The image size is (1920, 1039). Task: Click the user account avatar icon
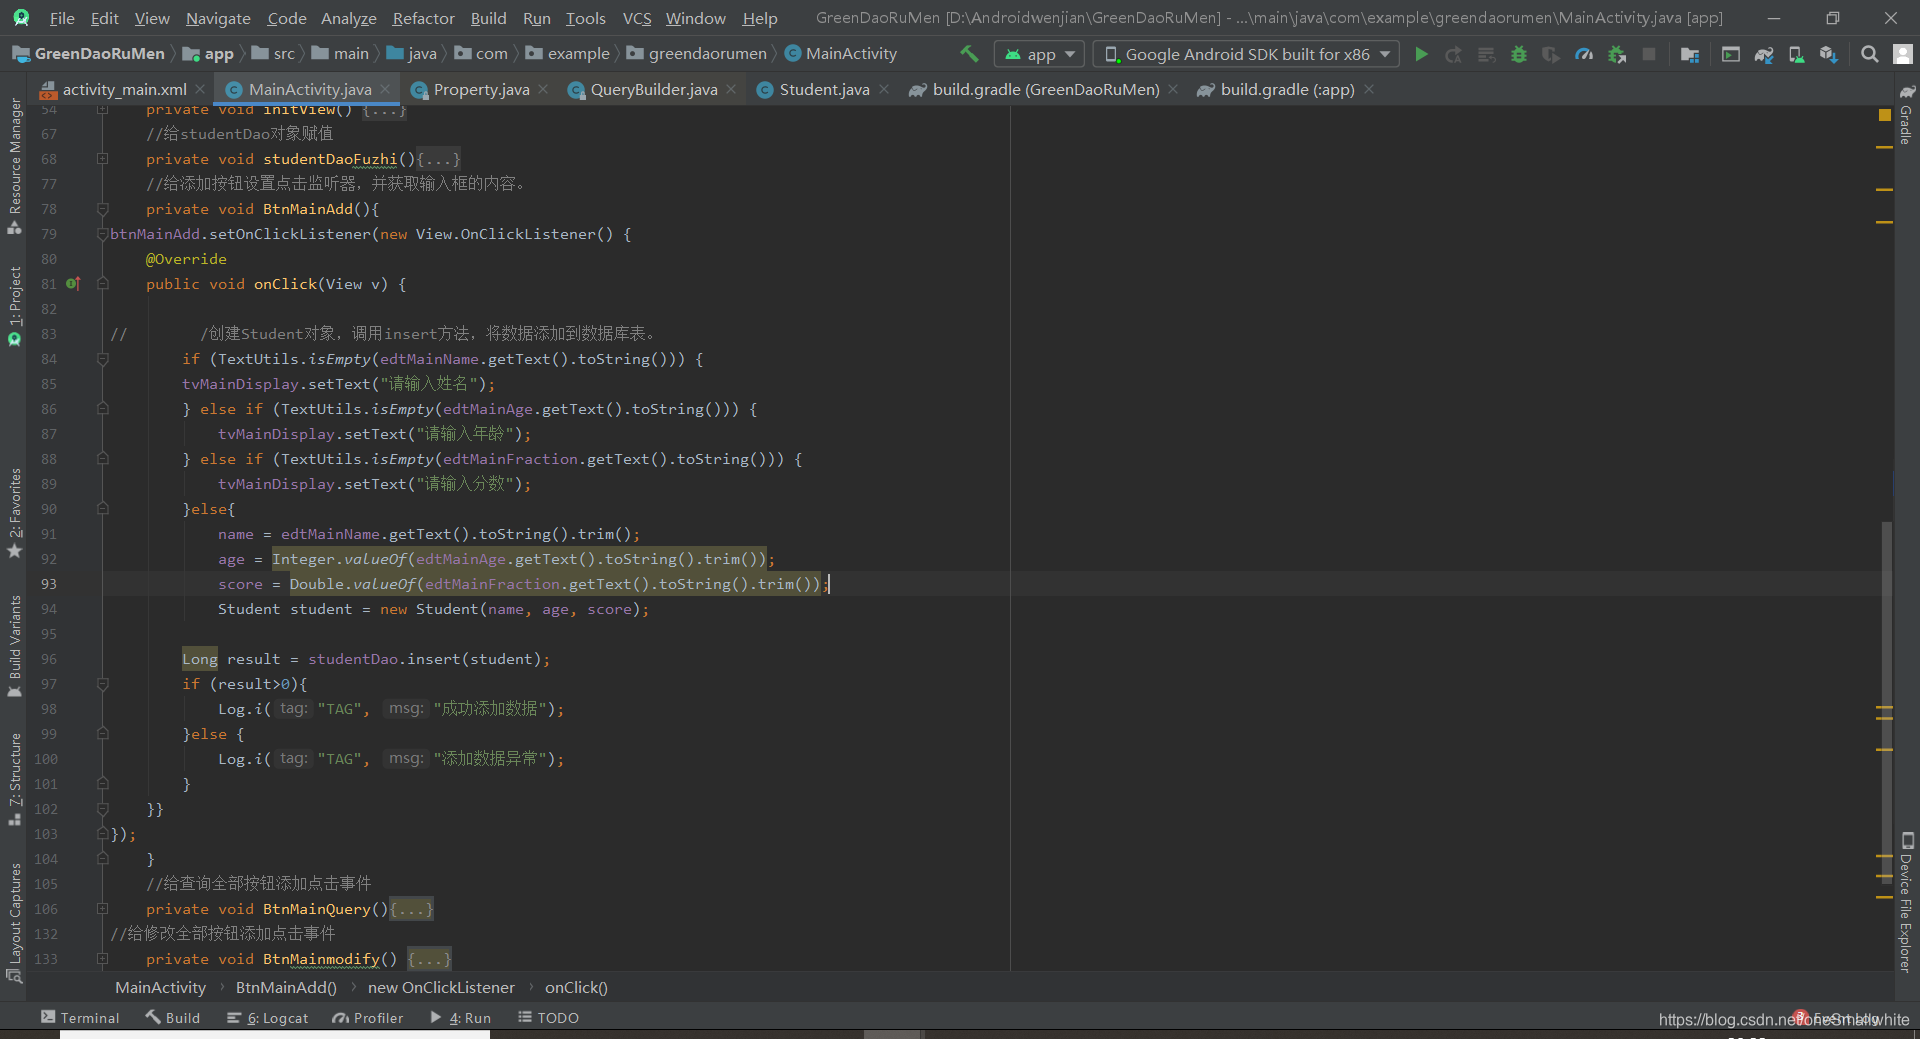1903,54
